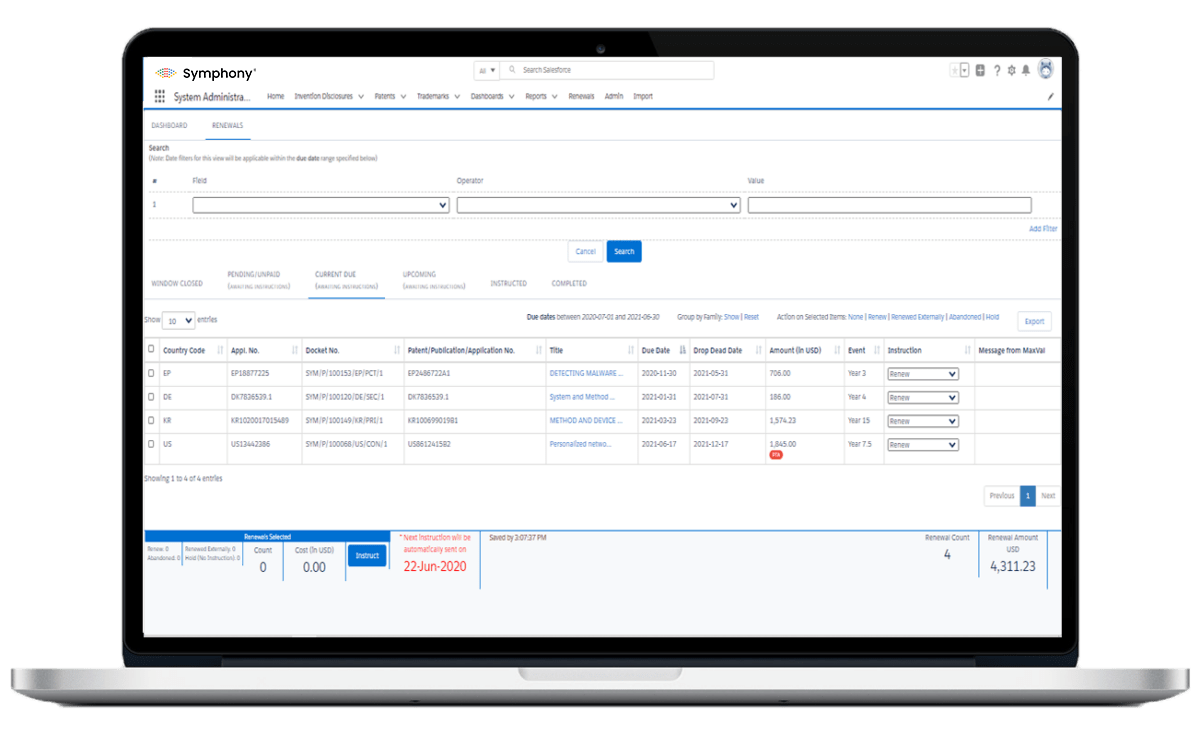
Task: Sort by Country Code column arrows
Action: (x=220, y=351)
